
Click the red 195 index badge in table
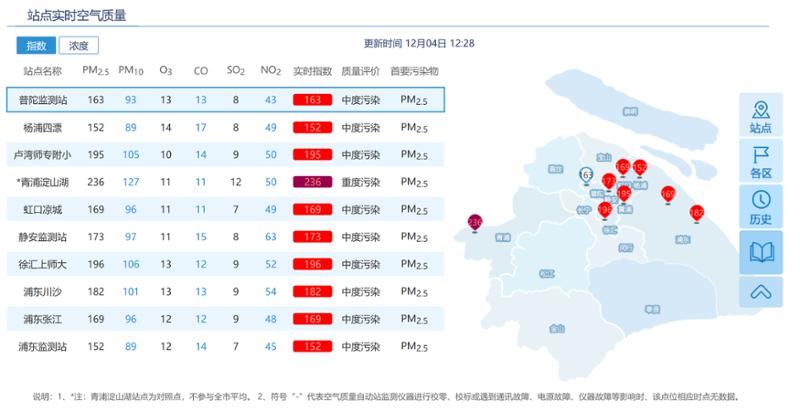[311, 155]
